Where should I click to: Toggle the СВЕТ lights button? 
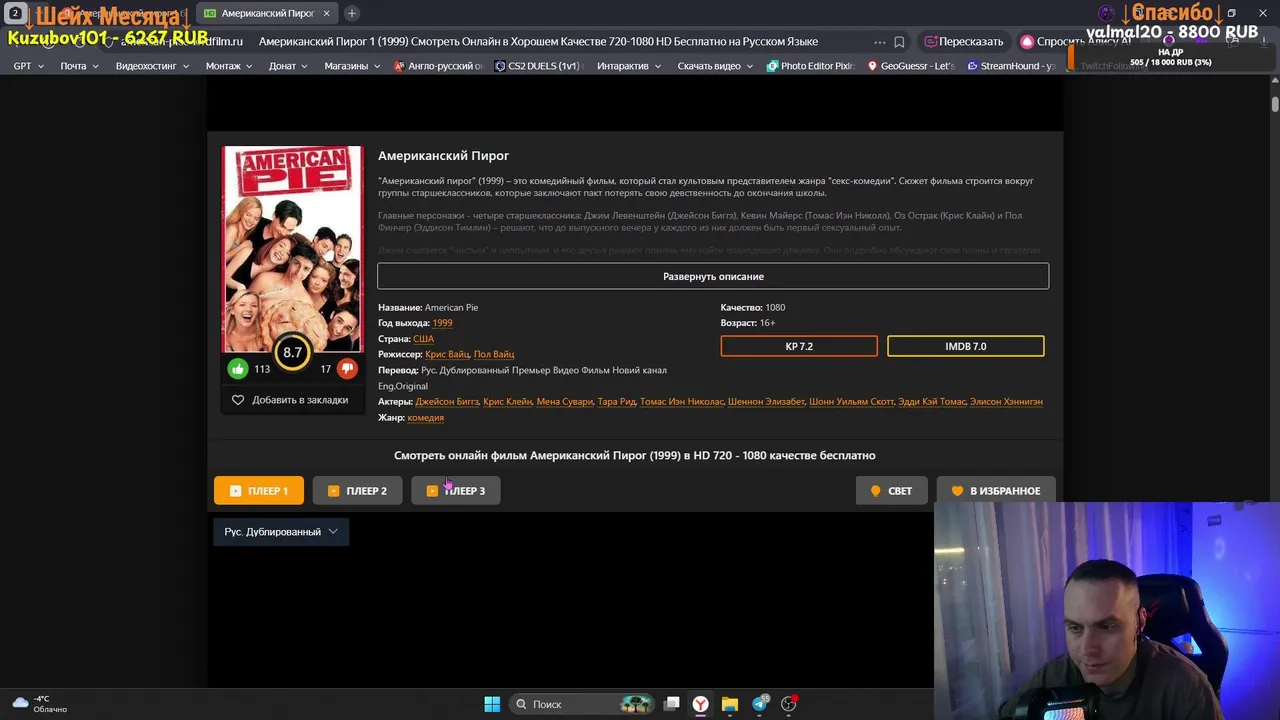click(x=891, y=491)
